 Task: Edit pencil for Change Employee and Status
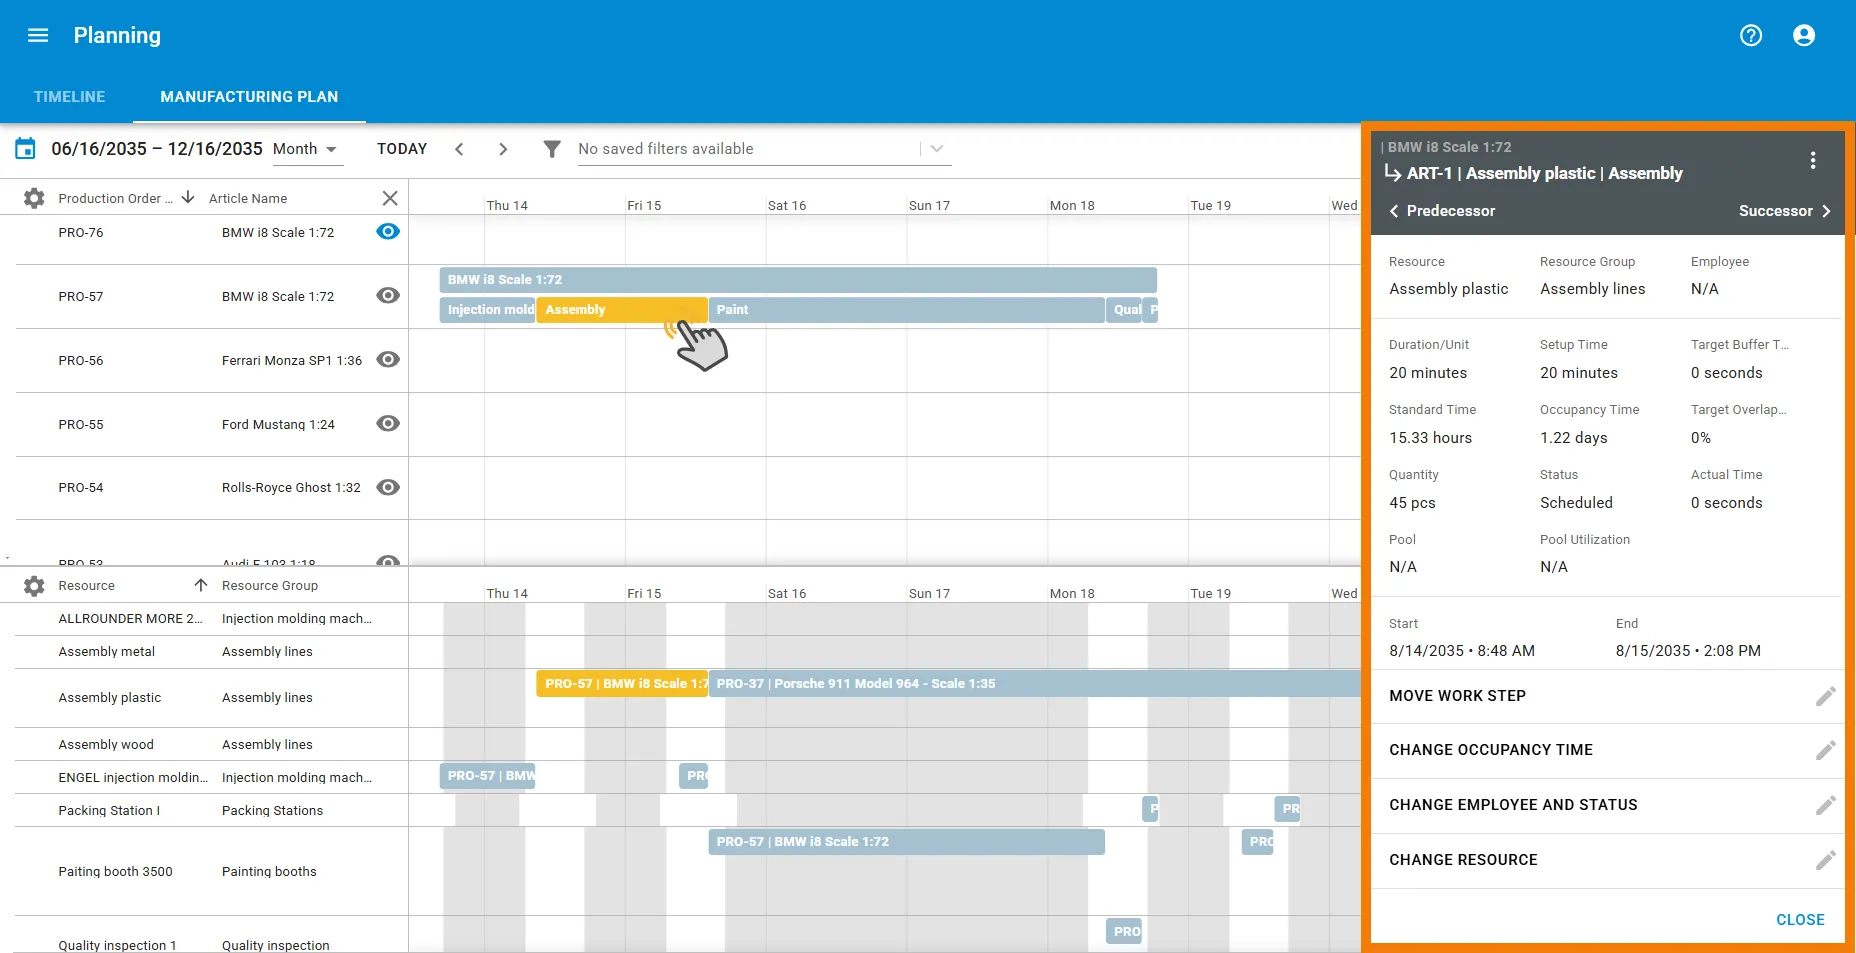1826,805
